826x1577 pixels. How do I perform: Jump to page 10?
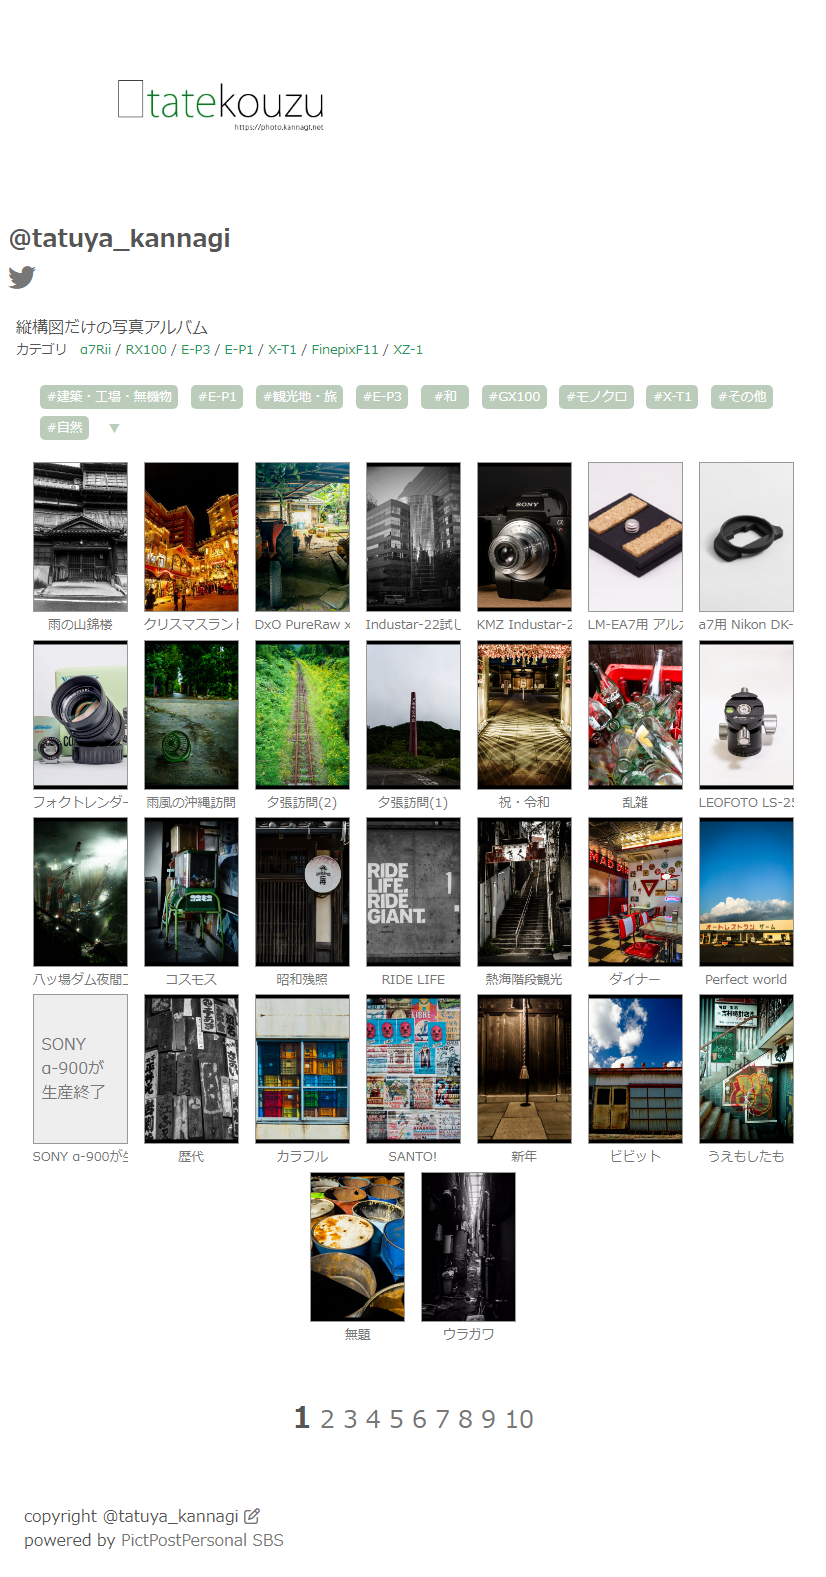(x=519, y=1419)
